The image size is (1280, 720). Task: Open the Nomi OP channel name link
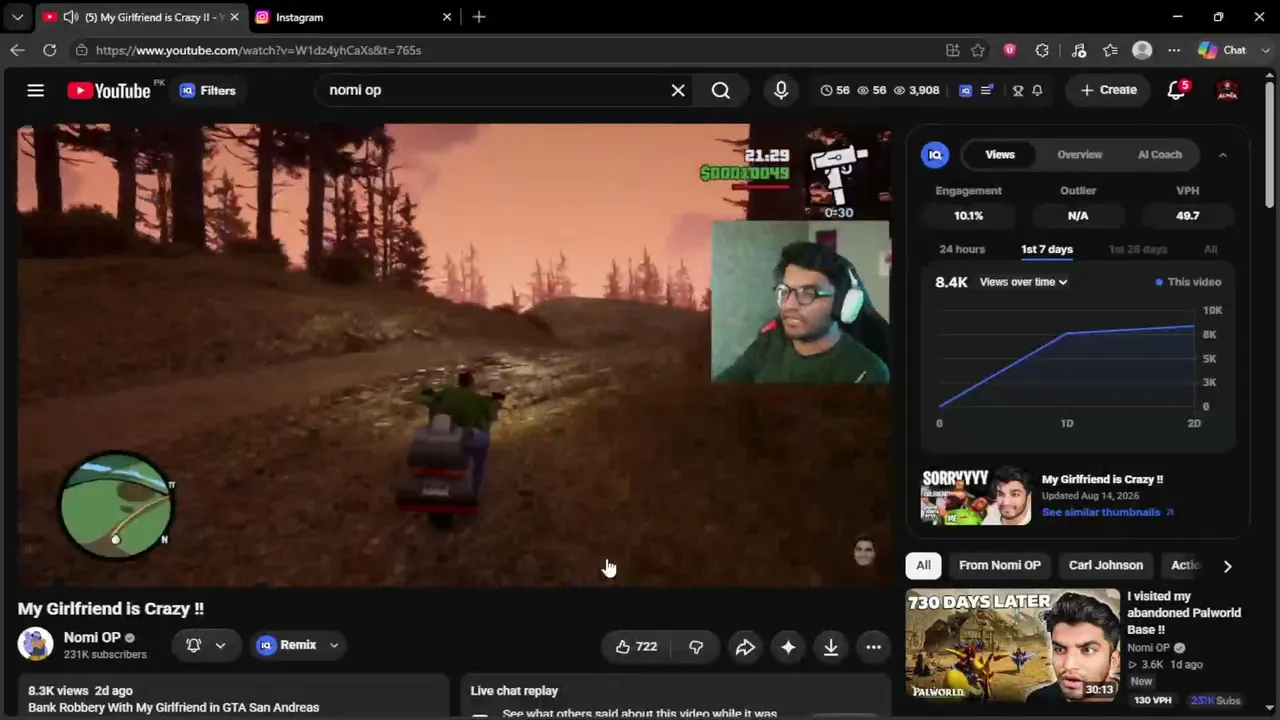(92, 637)
